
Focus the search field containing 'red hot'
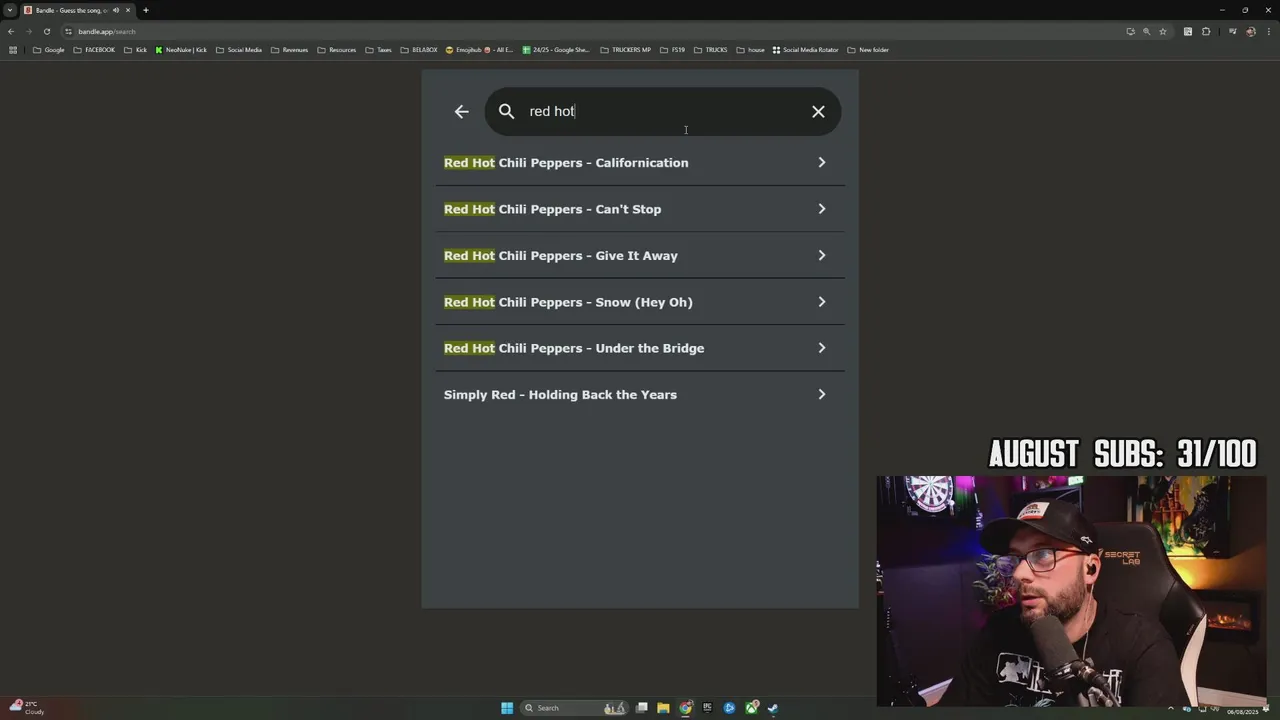pyautogui.click(x=663, y=111)
